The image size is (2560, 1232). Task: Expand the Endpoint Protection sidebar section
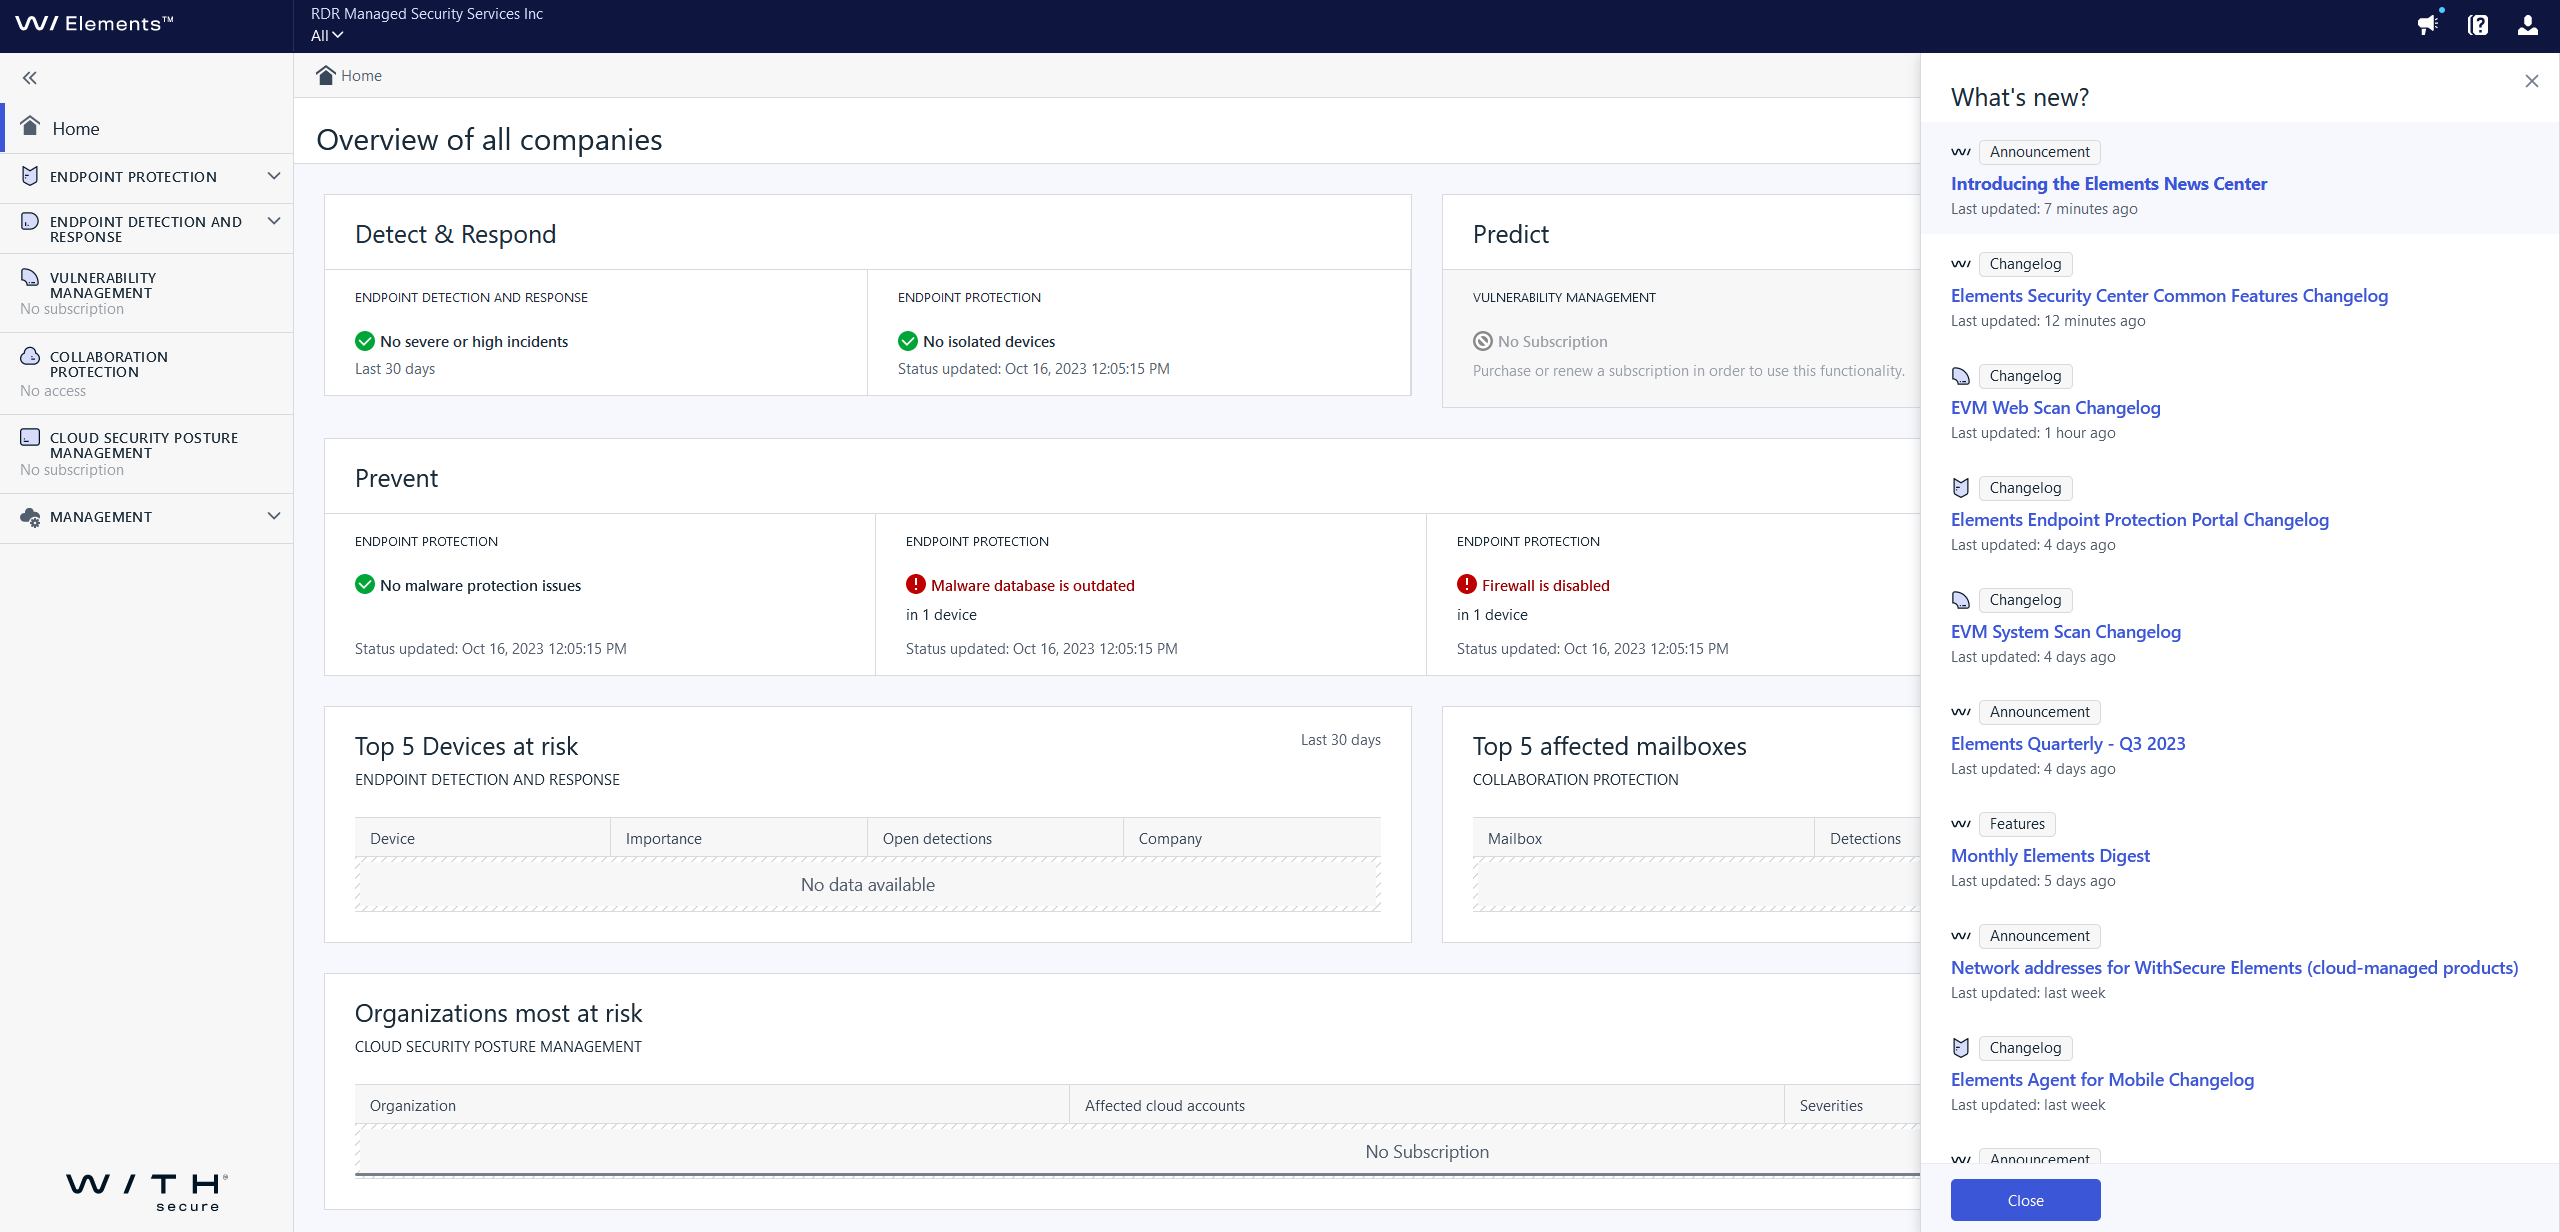[x=274, y=176]
